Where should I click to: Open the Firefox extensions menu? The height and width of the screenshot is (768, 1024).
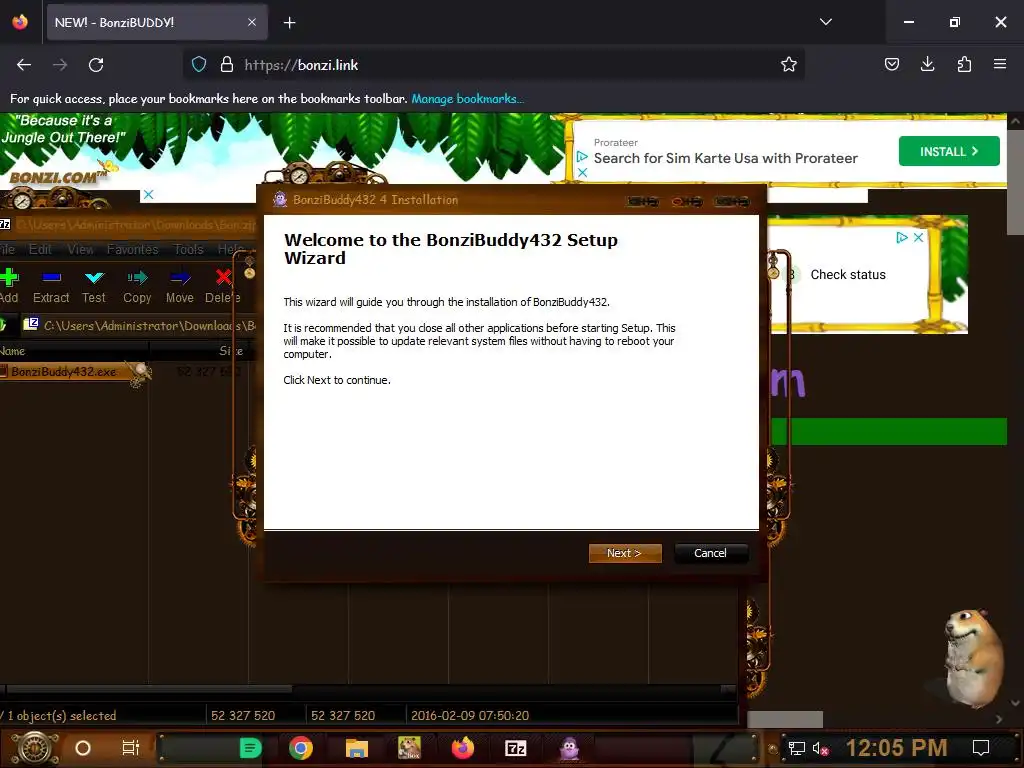[964, 64]
